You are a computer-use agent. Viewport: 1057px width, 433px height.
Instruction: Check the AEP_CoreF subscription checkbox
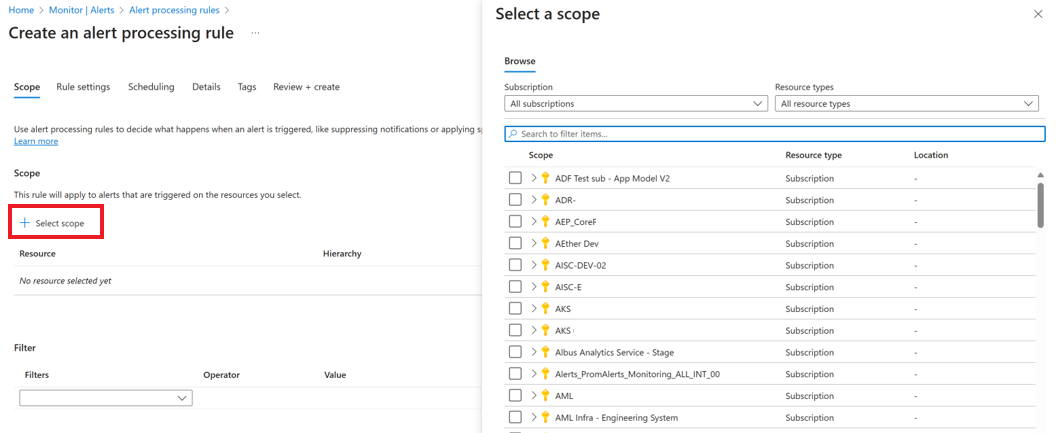(x=515, y=222)
